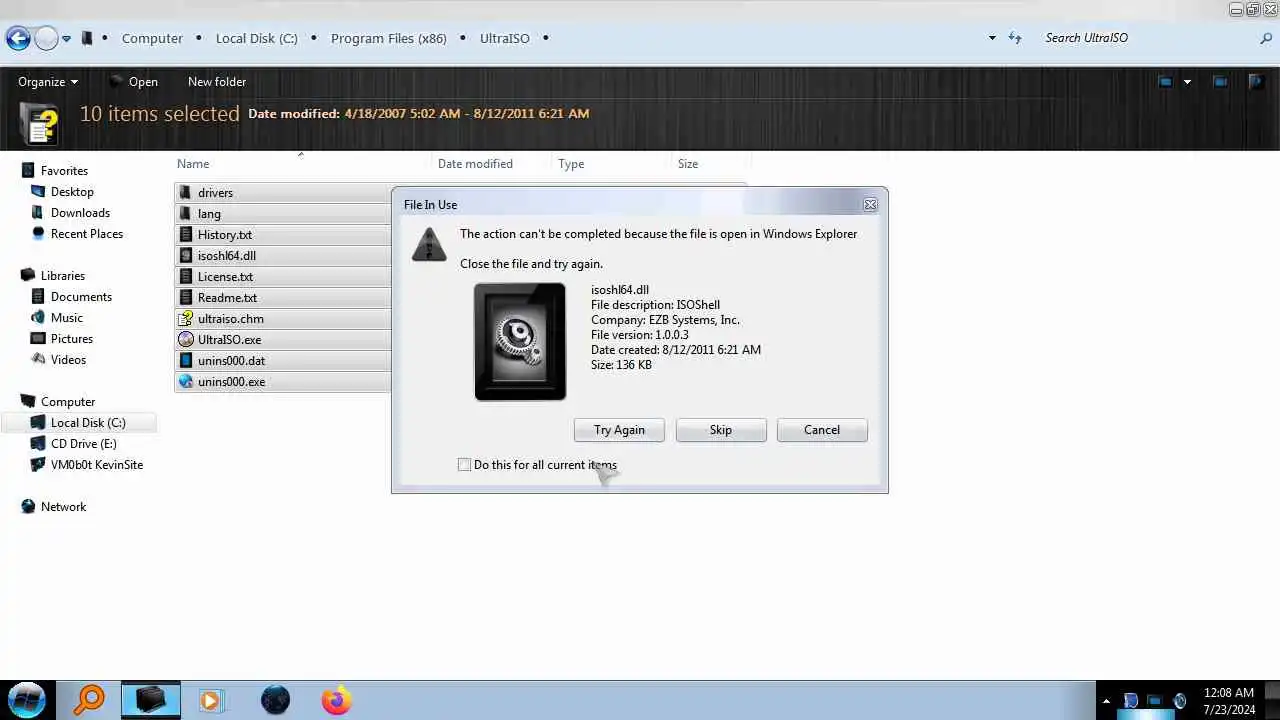
Task: Open the search magnifier taskbar icon
Action: click(89, 700)
